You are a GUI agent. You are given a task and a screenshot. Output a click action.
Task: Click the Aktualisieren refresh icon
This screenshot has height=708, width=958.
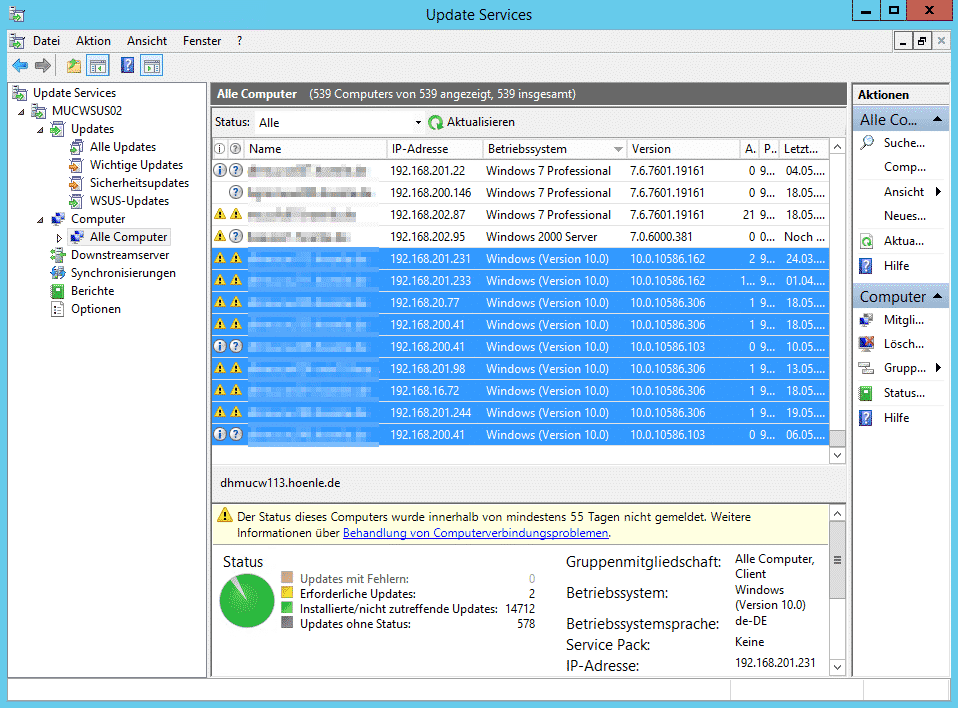[436, 122]
